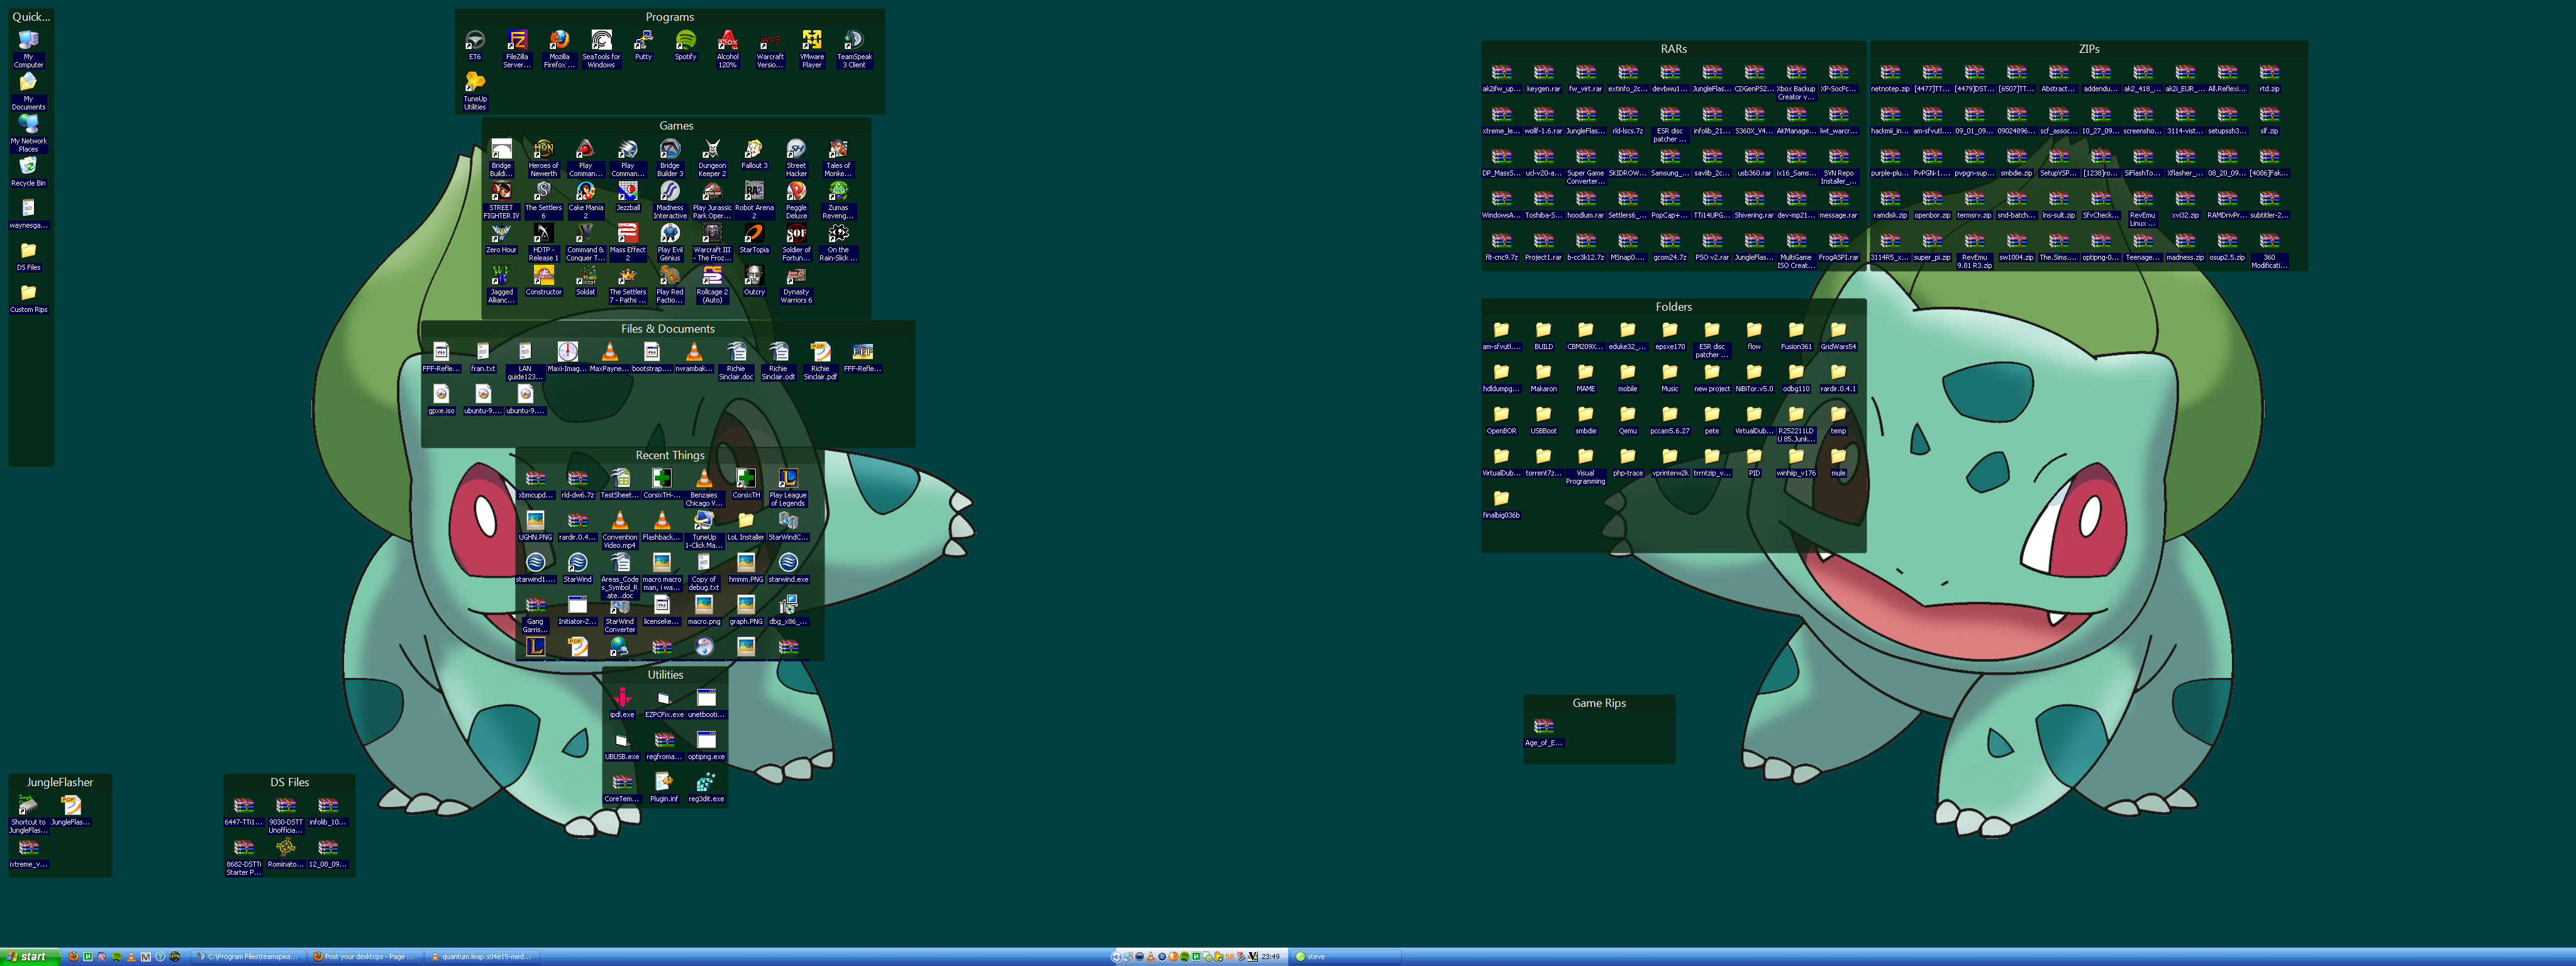Click the steve toolbar item in taskbar
Screen dimensions: 2576x966
[1315, 957]
